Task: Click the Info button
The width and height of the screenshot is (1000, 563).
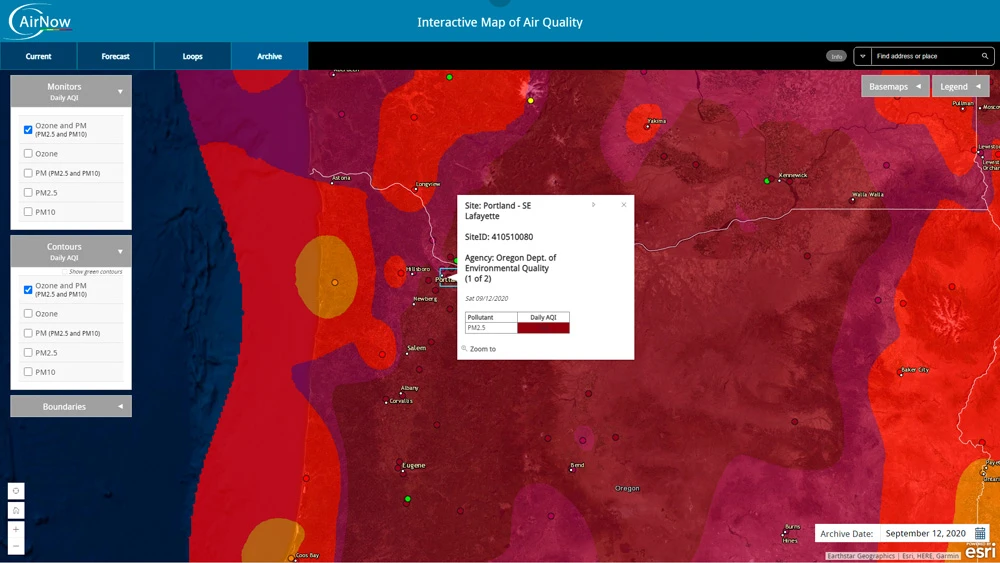Action: tap(836, 56)
